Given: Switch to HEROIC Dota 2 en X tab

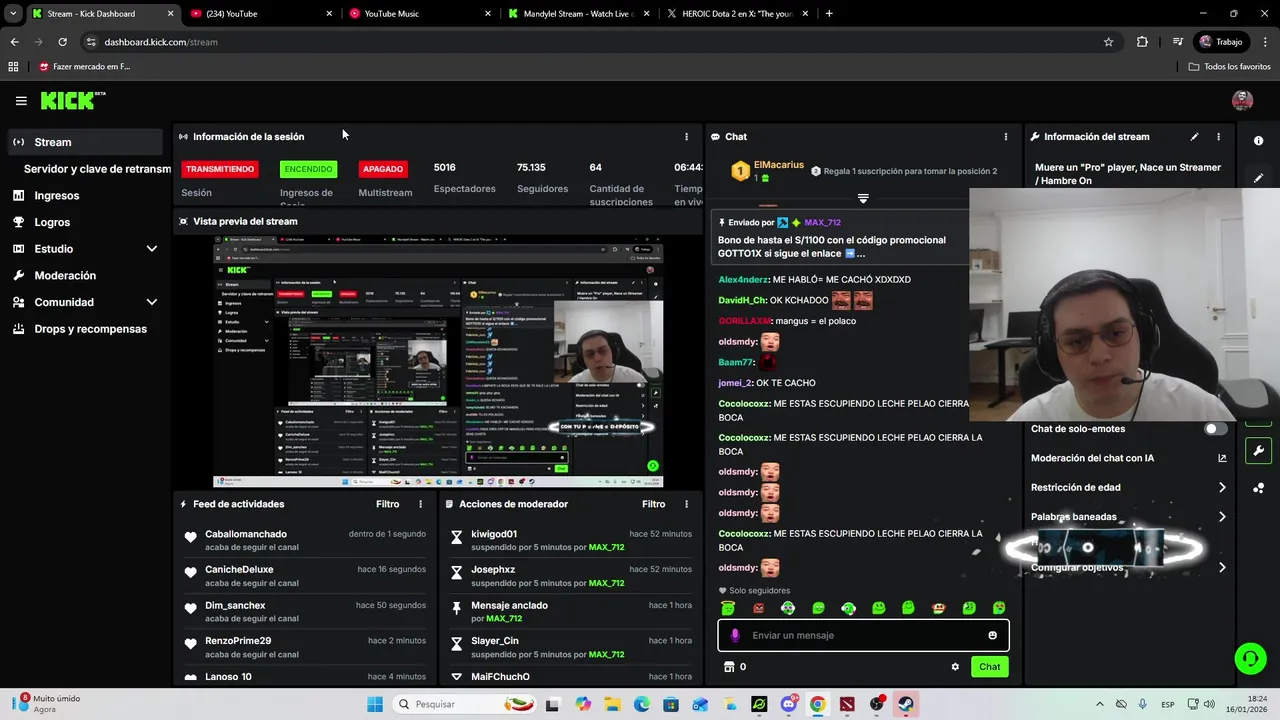Looking at the screenshot, I should point(737,14).
